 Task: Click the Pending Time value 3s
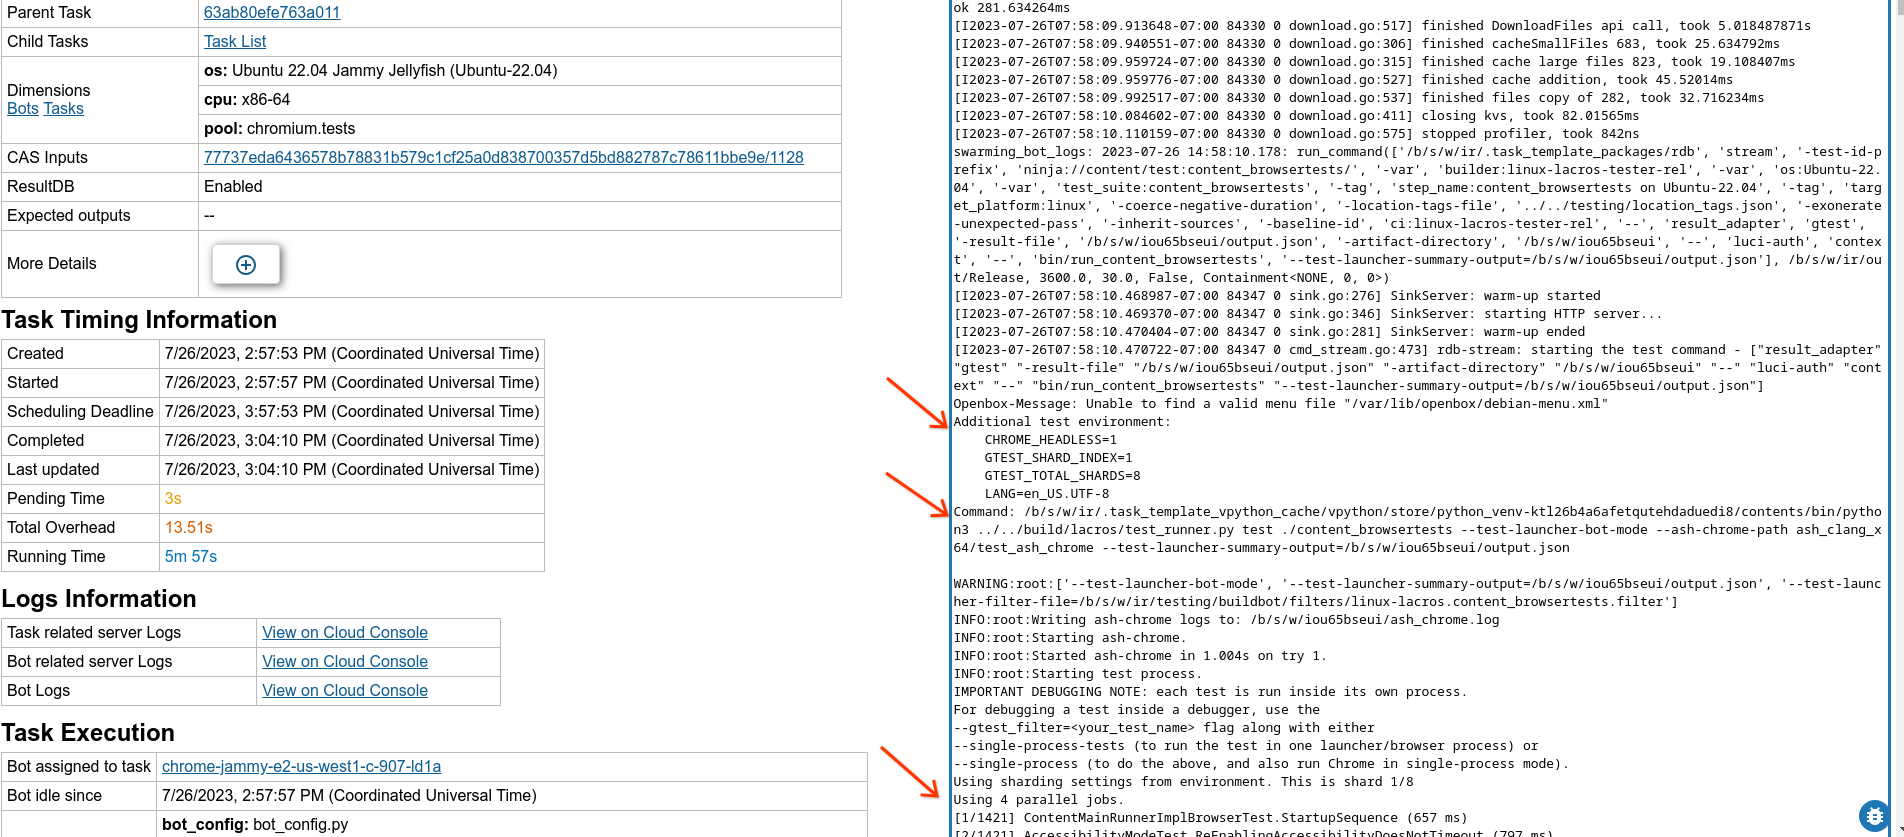(173, 499)
